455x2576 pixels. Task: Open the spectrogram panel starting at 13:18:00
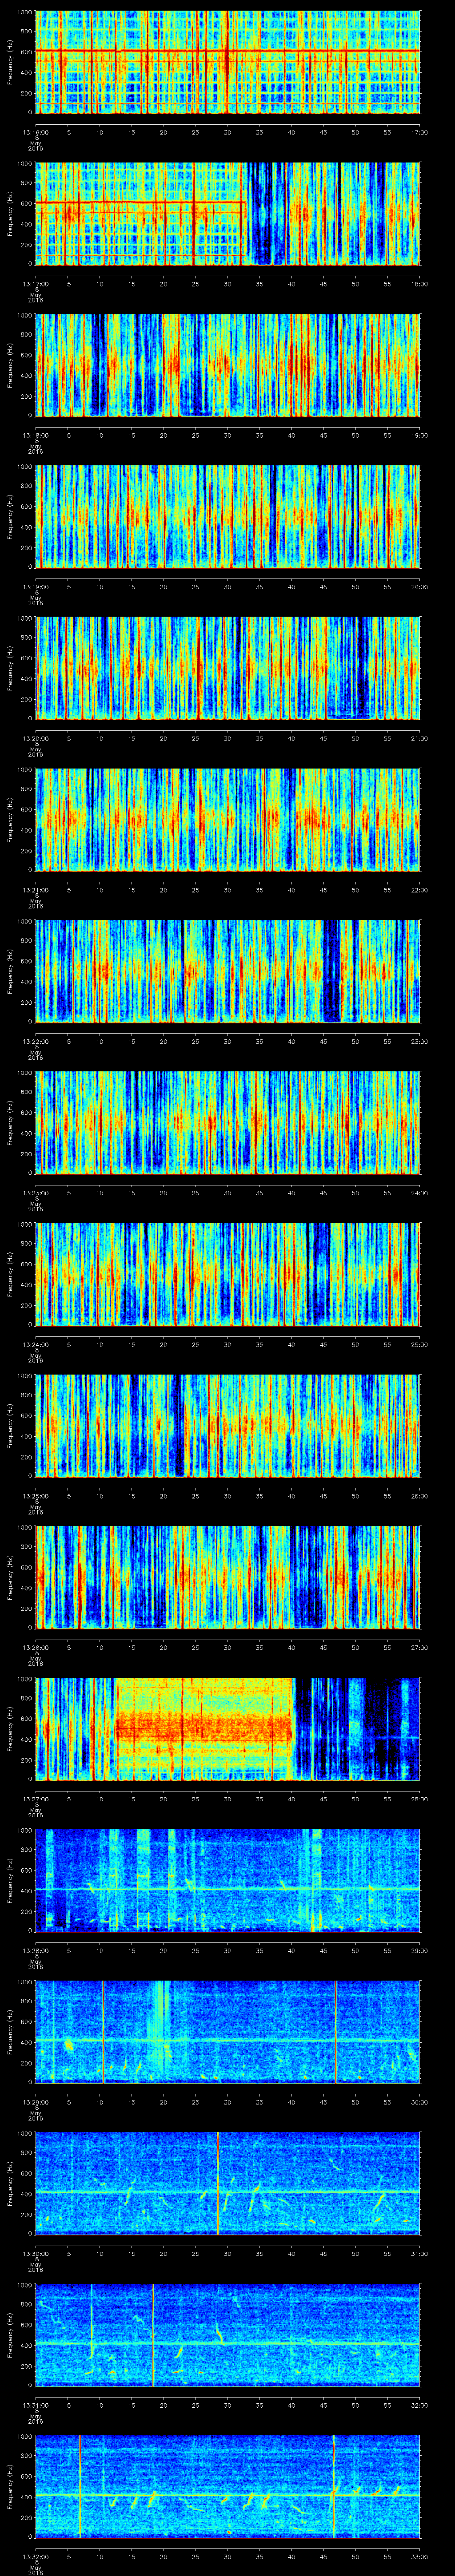pos(228,364)
